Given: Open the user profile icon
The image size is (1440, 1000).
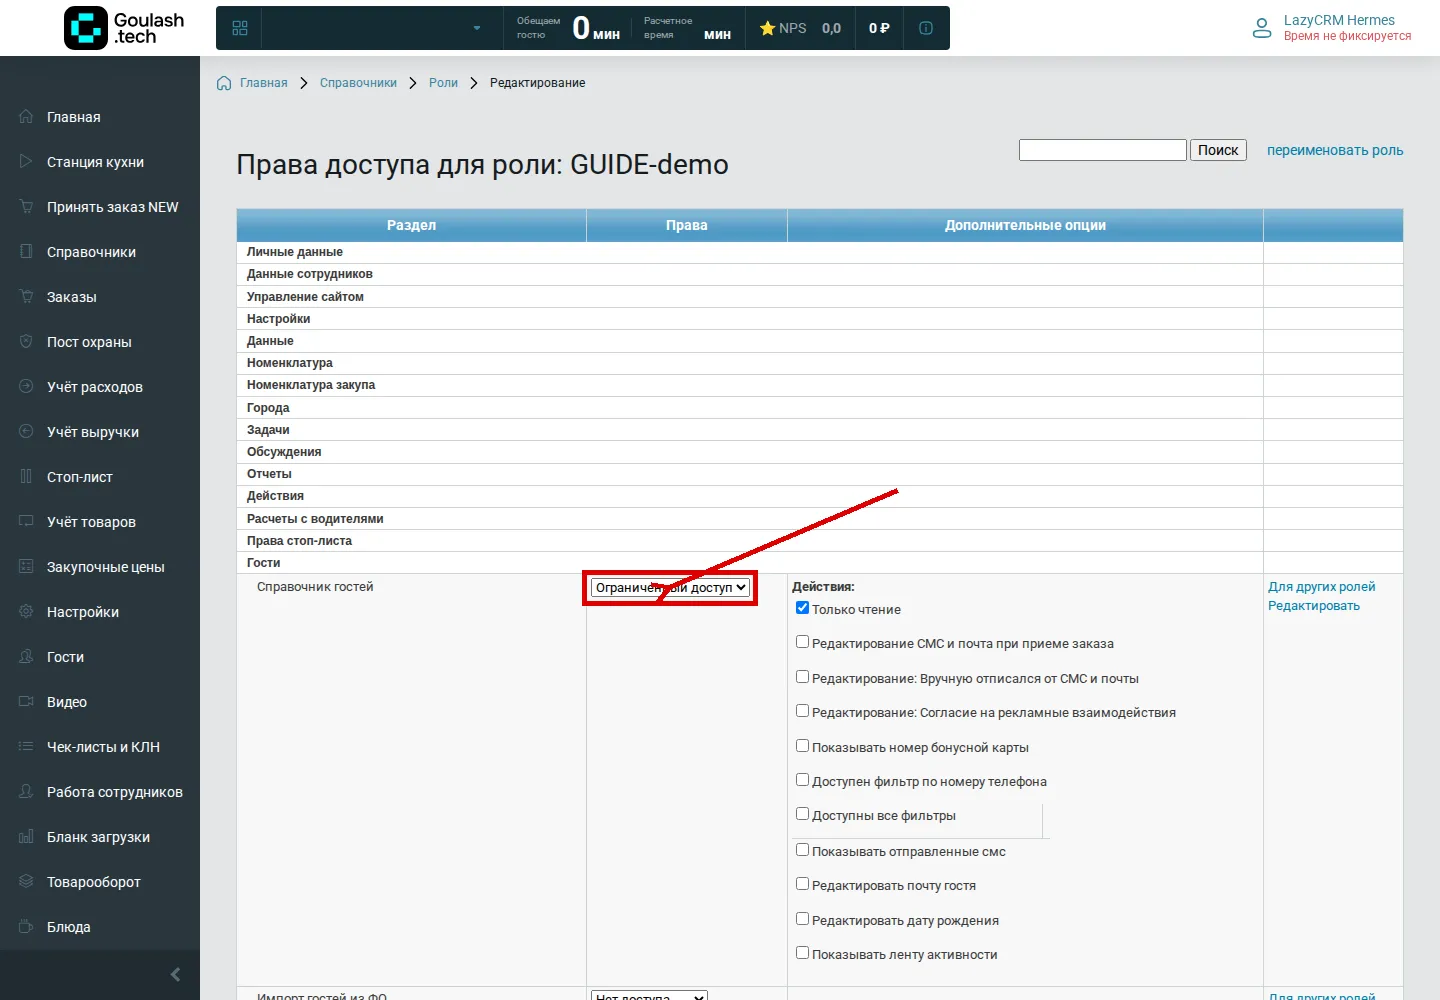Looking at the screenshot, I should point(1262,28).
